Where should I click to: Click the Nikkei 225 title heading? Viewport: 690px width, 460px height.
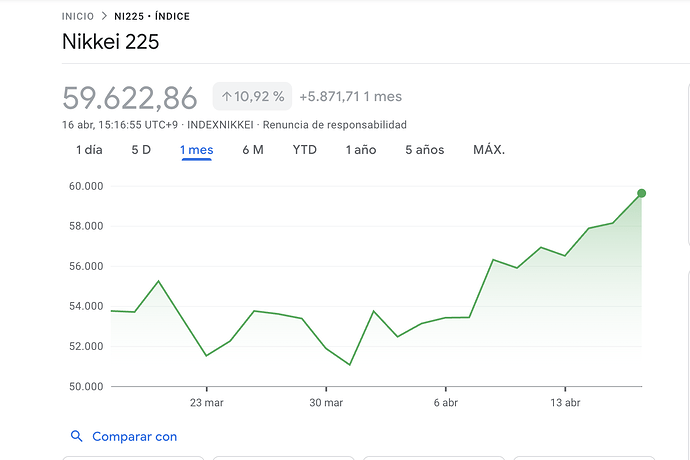click(x=110, y=42)
